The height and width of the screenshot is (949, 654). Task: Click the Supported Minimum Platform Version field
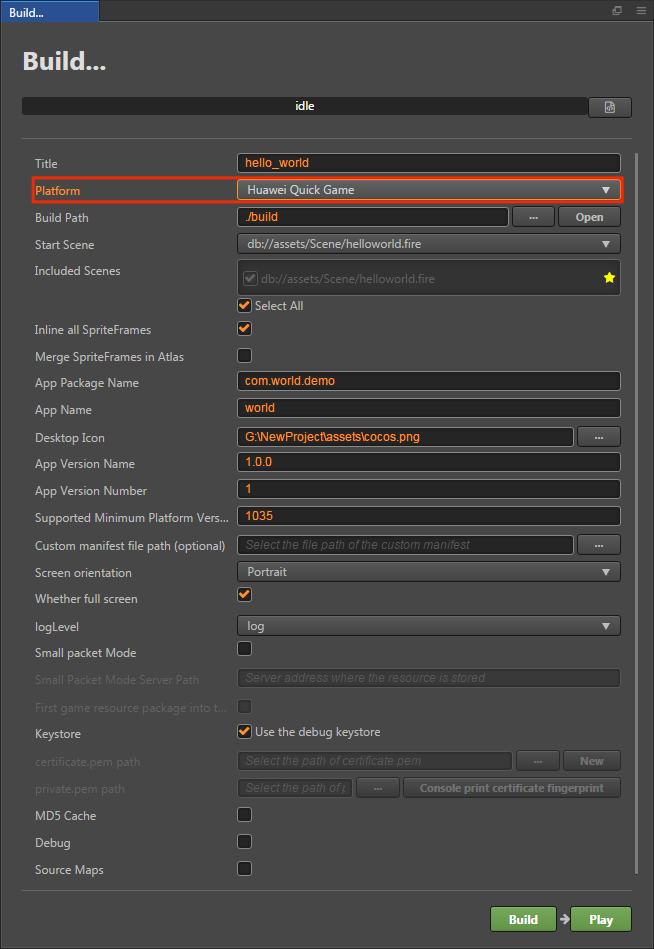[x=429, y=516]
